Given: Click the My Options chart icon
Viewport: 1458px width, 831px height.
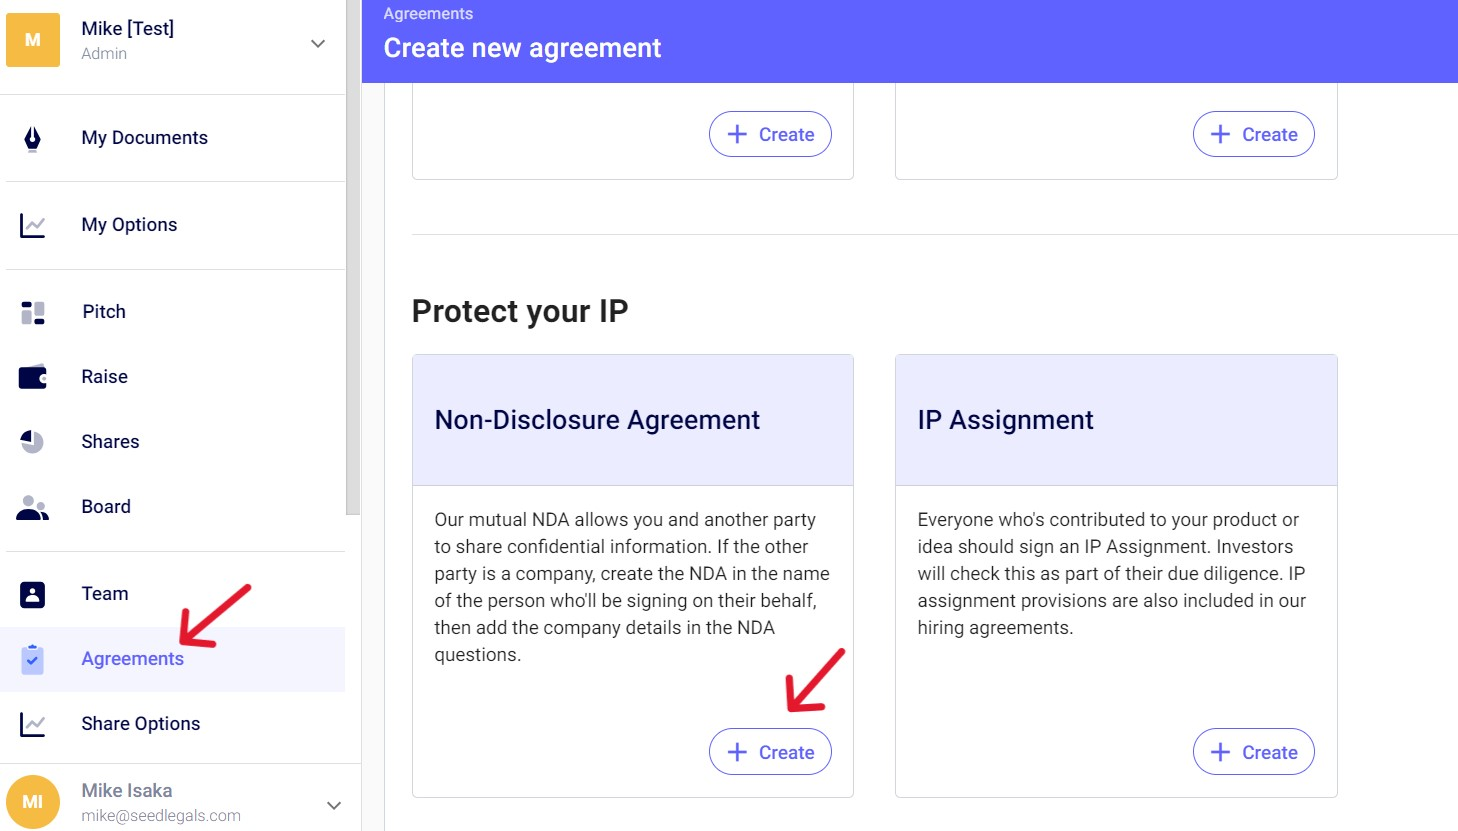Looking at the screenshot, I should tap(33, 225).
